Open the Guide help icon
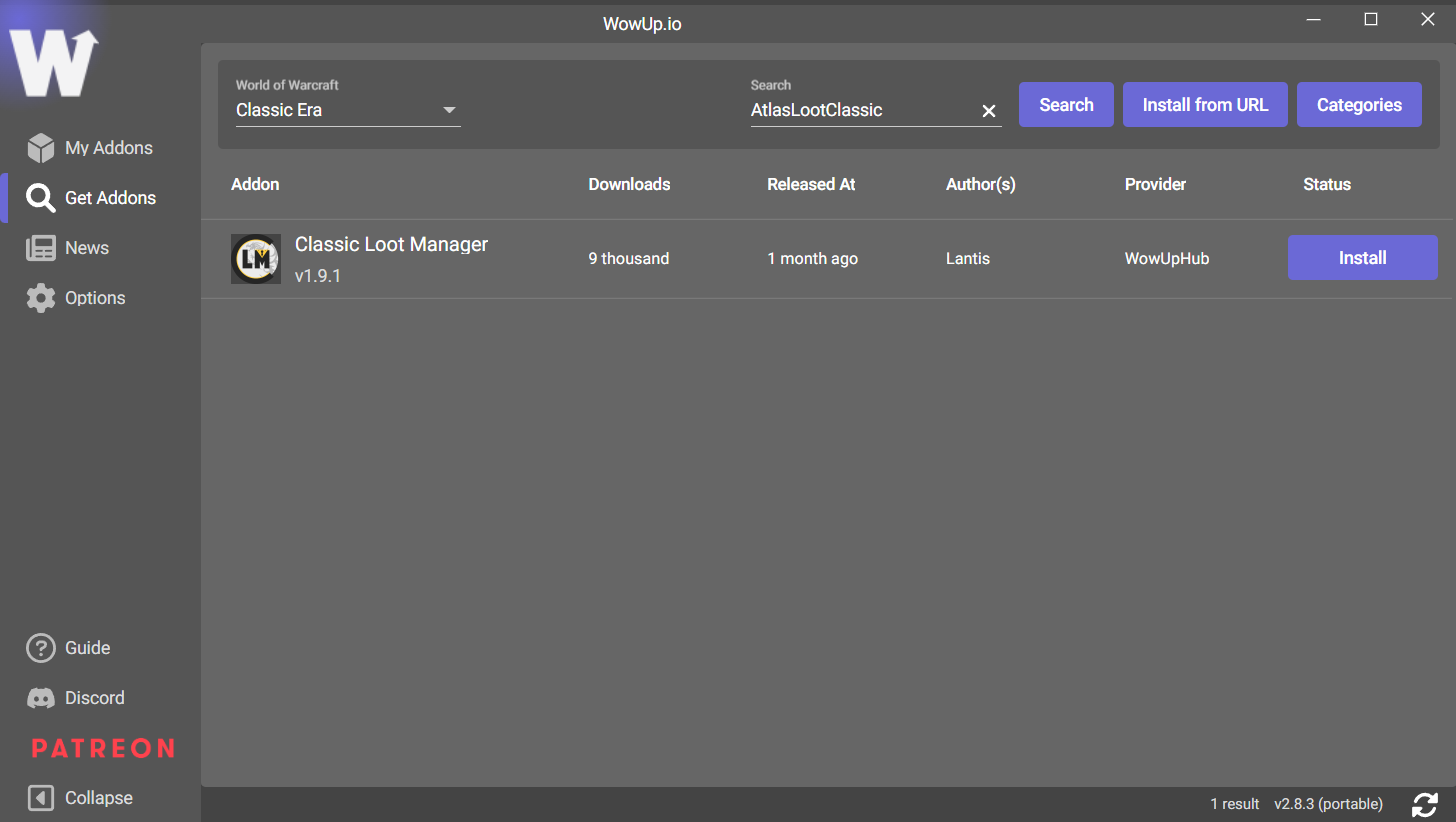The height and width of the screenshot is (822, 1456). pyautogui.click(x=40, y=647)
